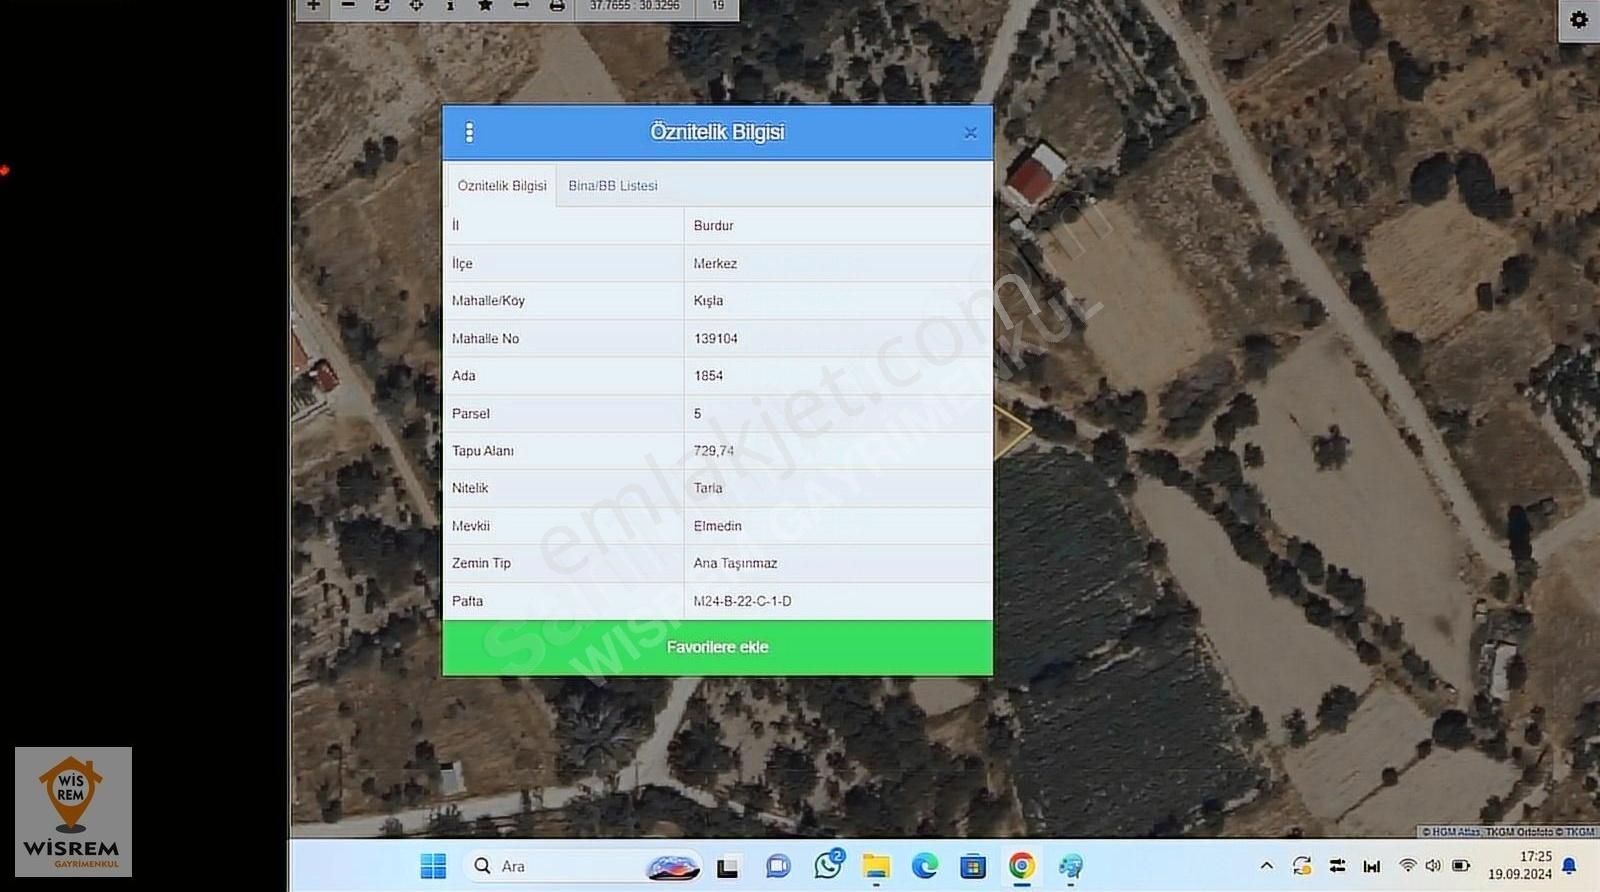Select the Öznitelik Bilgisi tab

[x=501, y=186]
